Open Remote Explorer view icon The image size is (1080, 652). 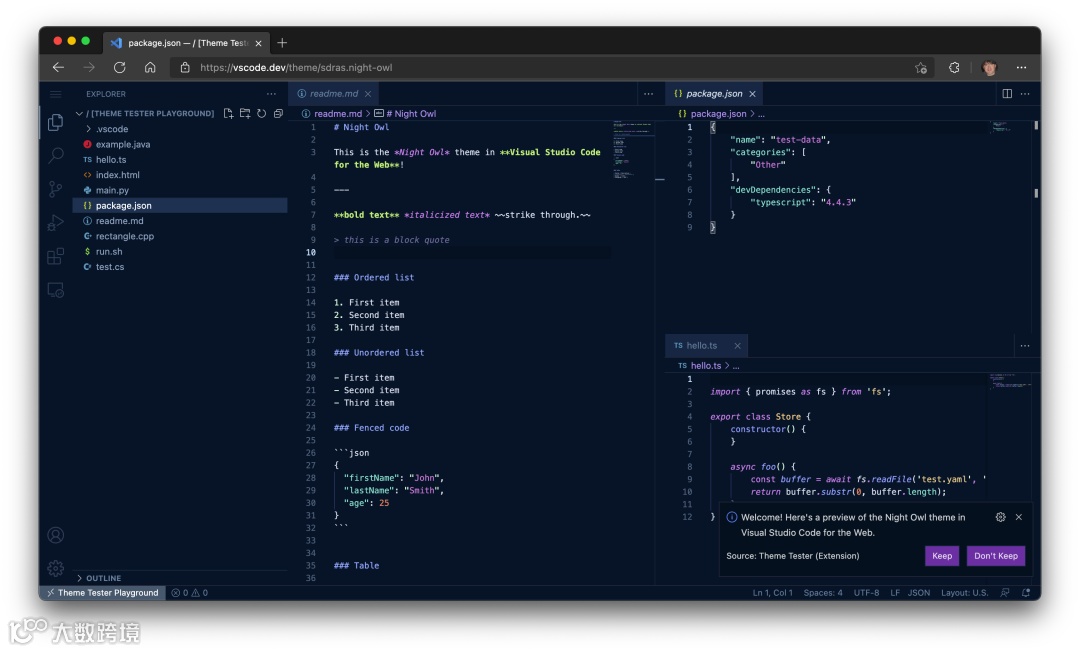(56, 290)
